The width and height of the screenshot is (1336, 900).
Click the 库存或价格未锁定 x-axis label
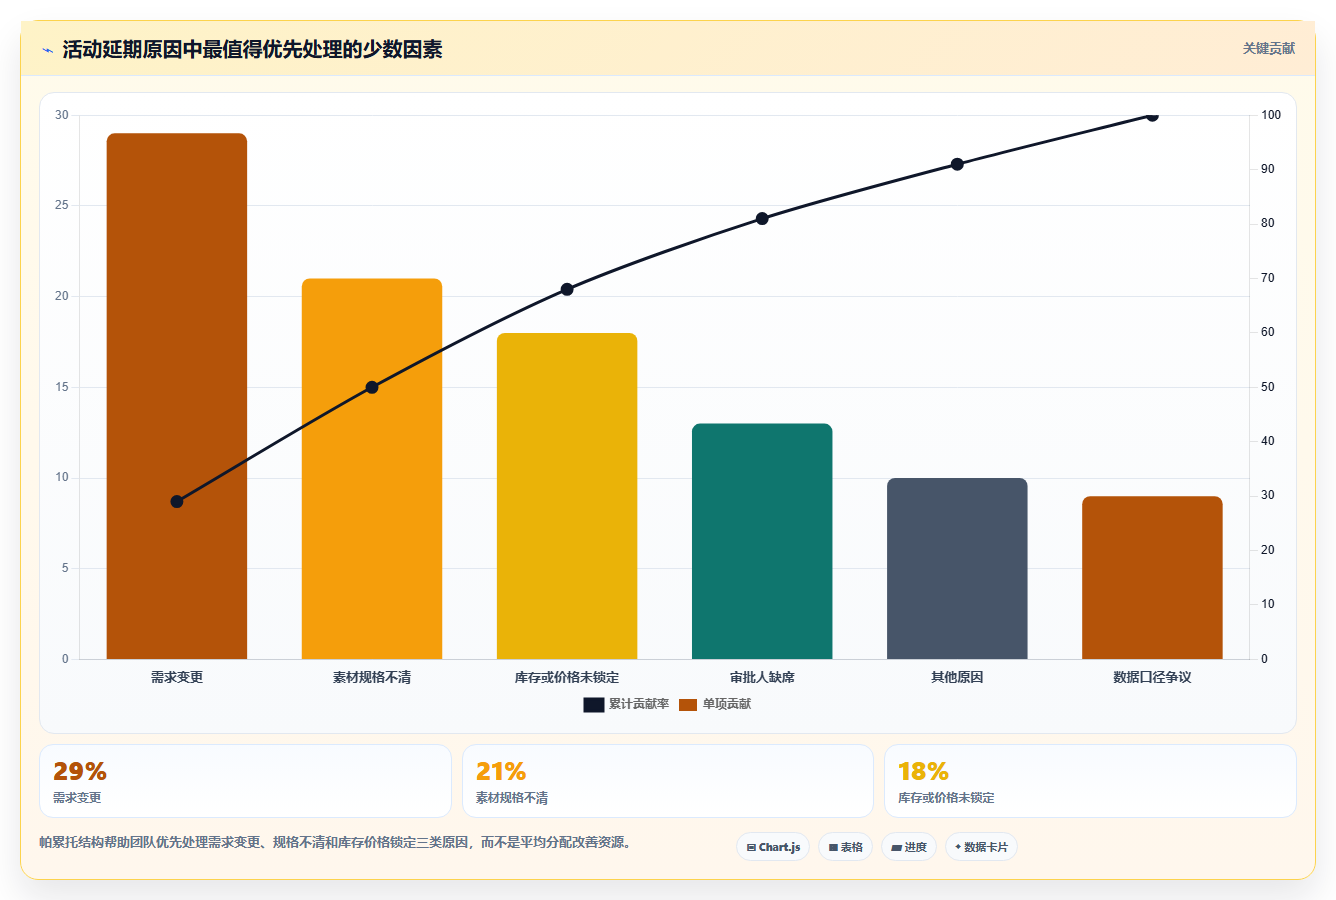pyautogui.click(x=567, y=677)
